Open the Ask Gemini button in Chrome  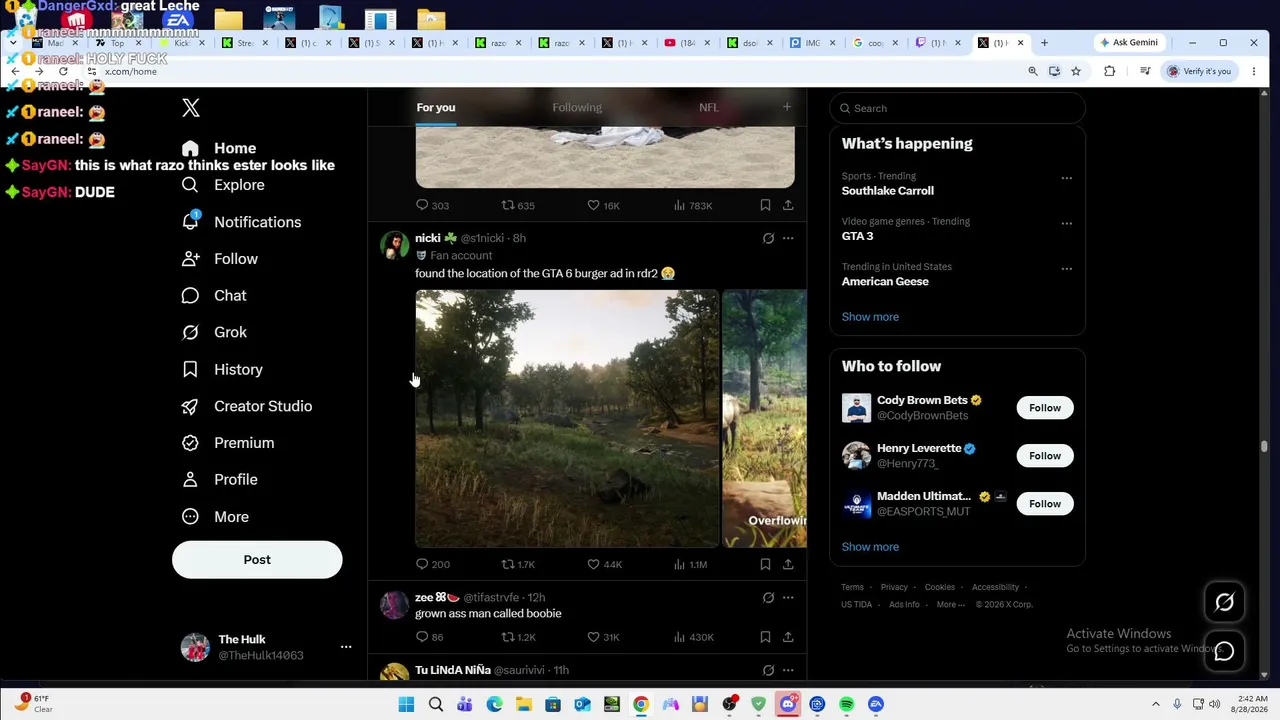1129,43
